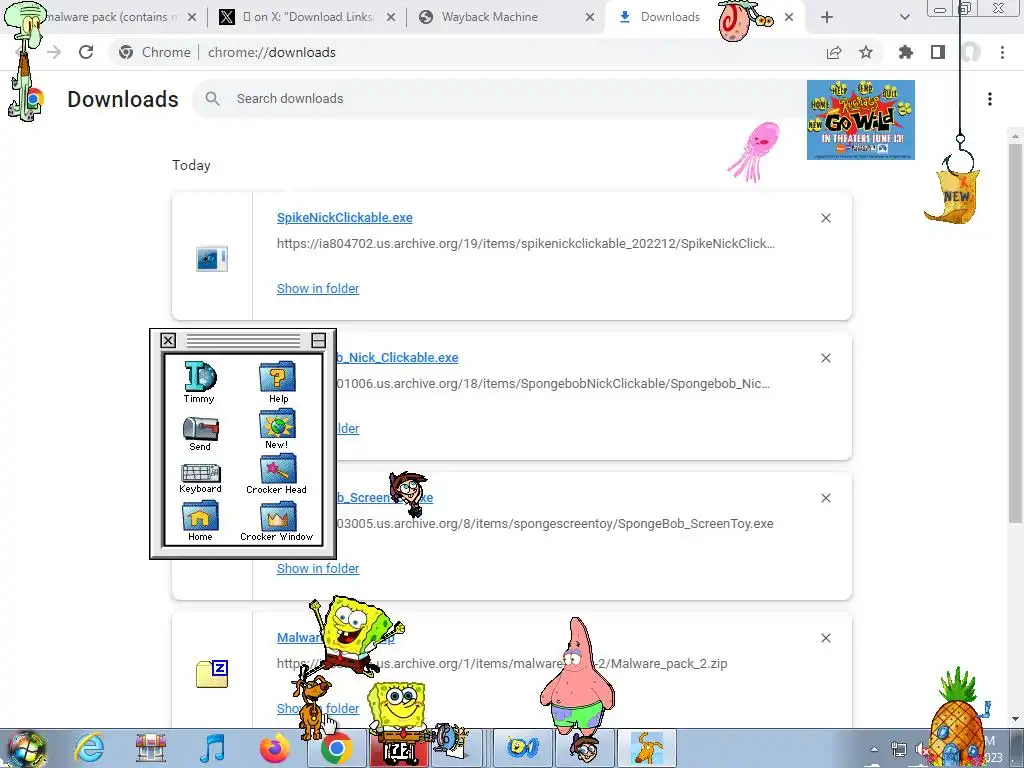Click the Home folder icon

pos(200,520)
